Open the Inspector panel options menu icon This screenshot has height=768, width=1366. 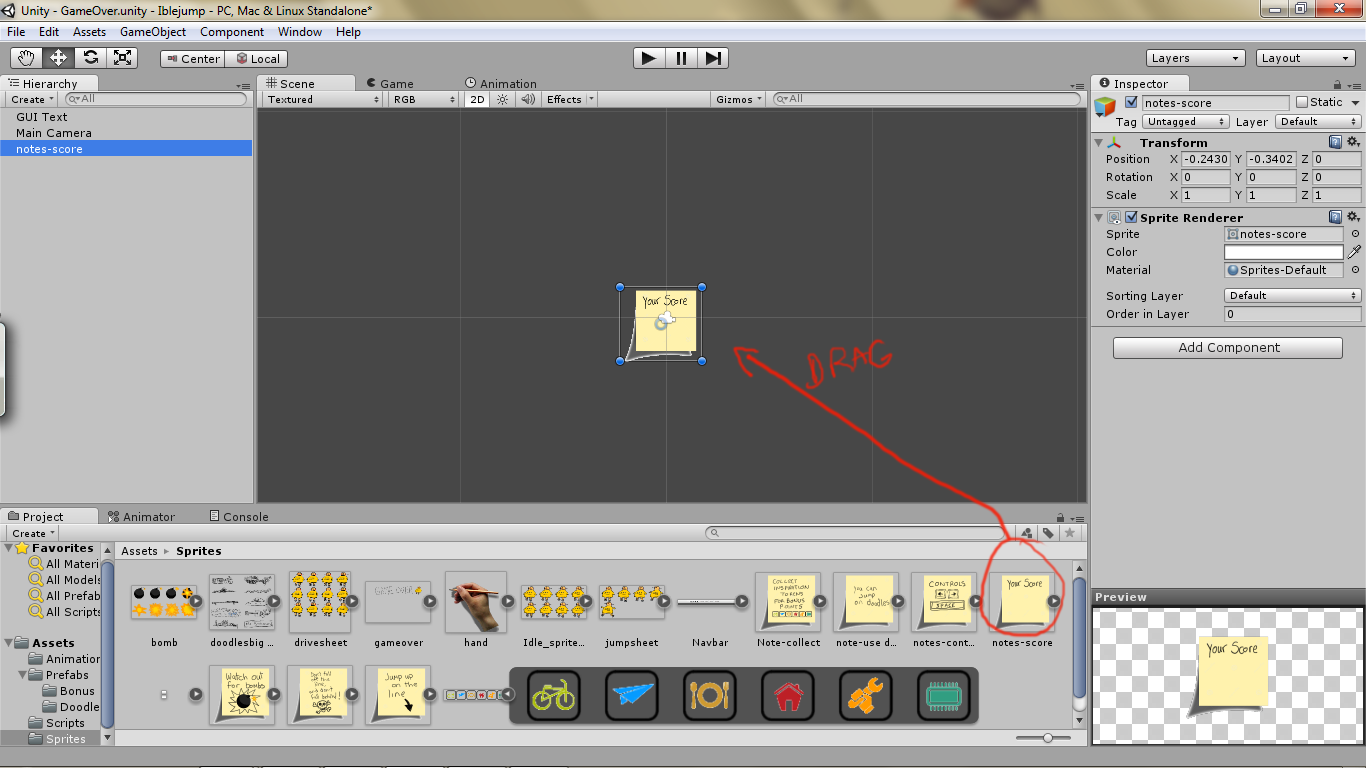click(x=1354, y=85)
